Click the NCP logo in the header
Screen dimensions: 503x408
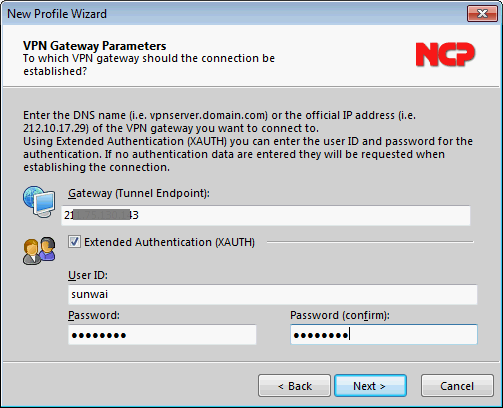tap(445, 54)
